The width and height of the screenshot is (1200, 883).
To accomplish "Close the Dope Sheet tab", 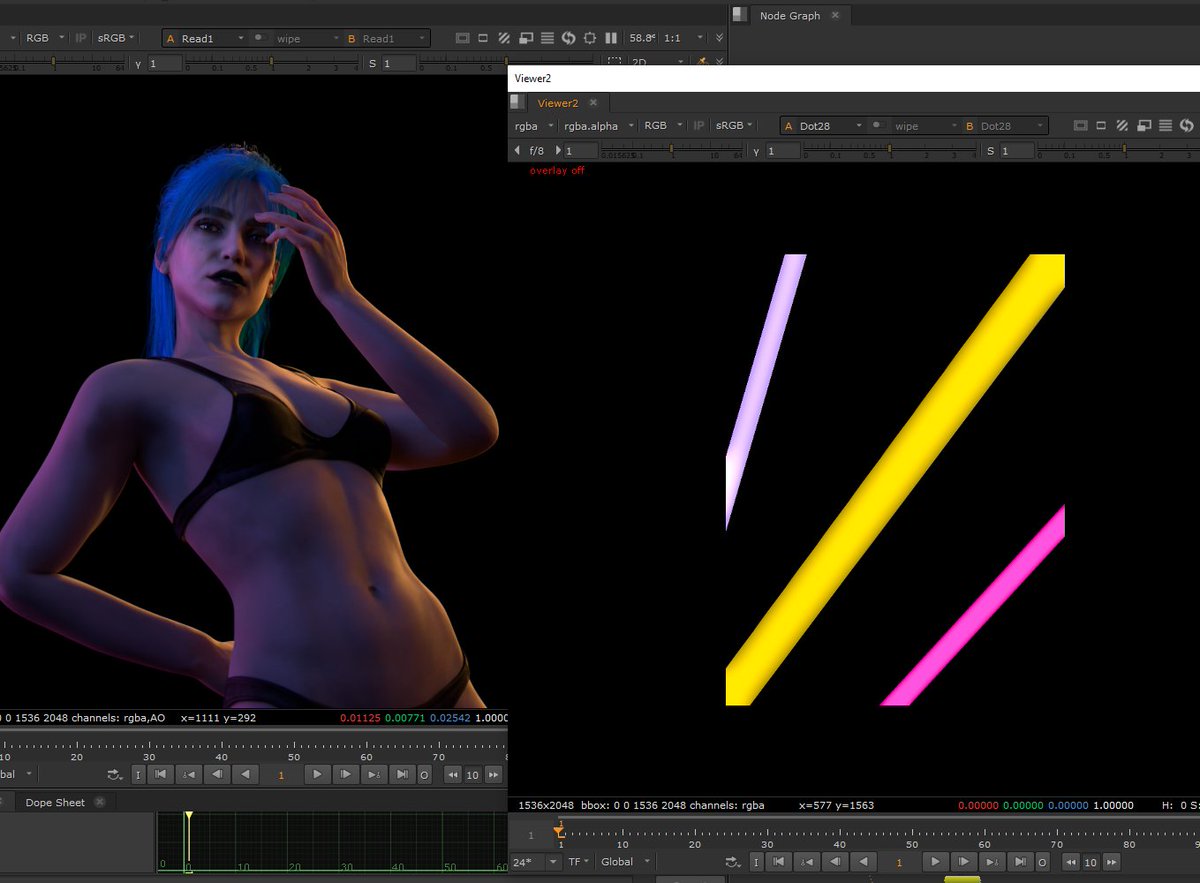I will coord(99,802).
